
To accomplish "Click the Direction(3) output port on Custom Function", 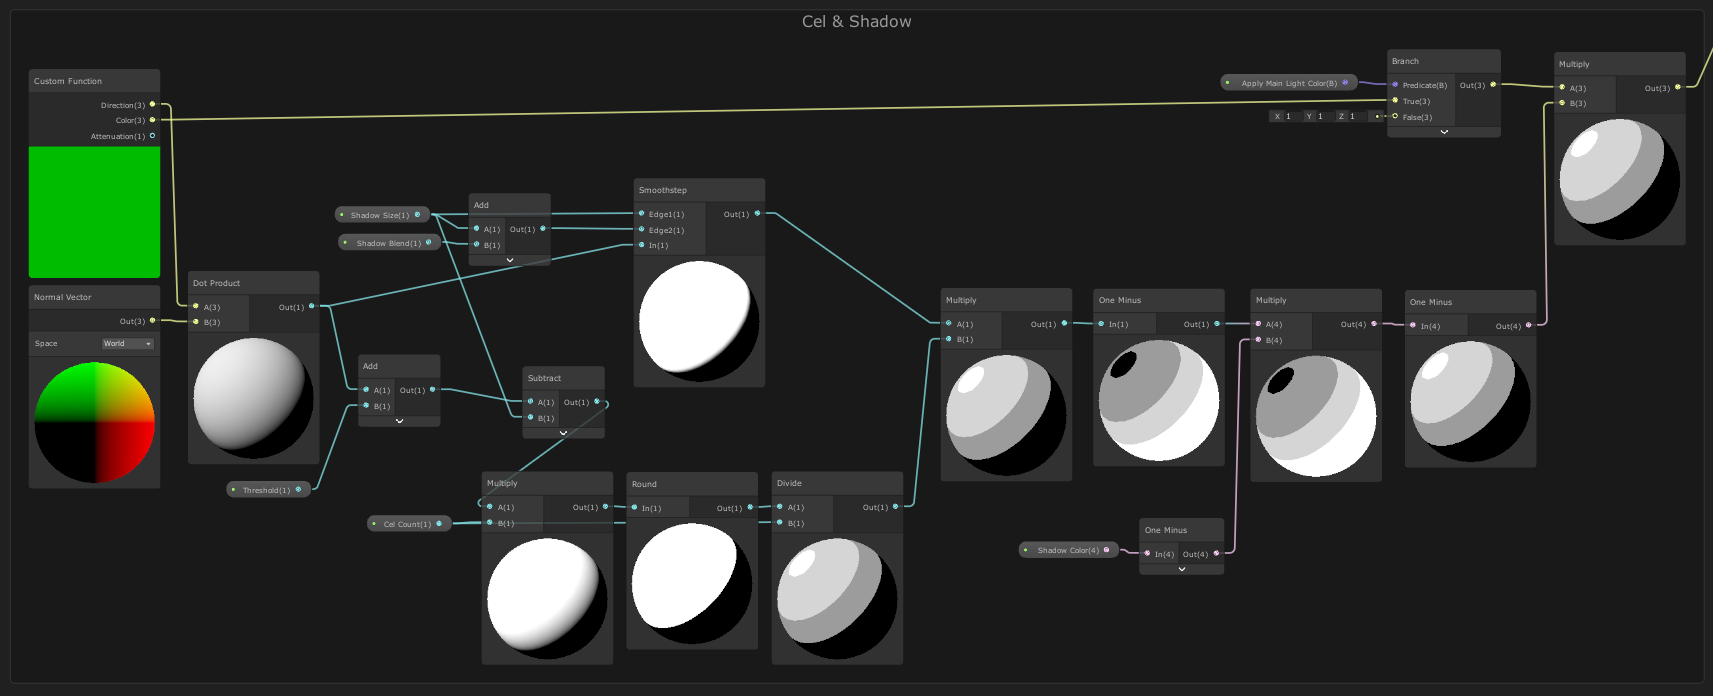I will [x=152, y=105].
